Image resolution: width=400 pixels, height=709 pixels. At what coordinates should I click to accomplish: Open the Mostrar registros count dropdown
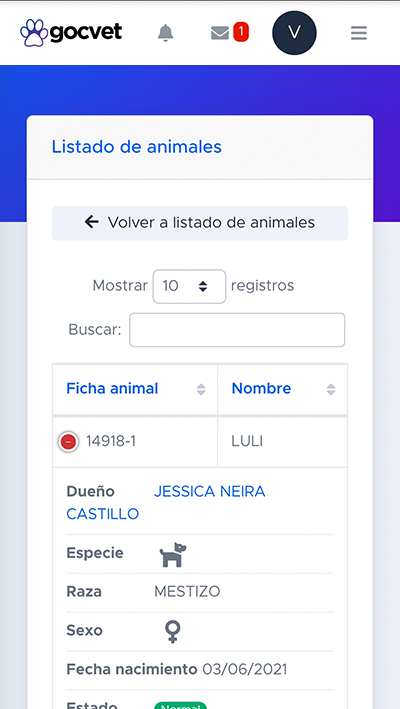point(189,286)
